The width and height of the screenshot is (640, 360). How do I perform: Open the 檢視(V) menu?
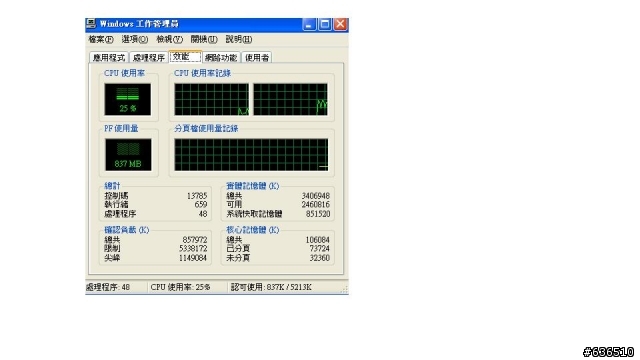click(x=169, y=39)
